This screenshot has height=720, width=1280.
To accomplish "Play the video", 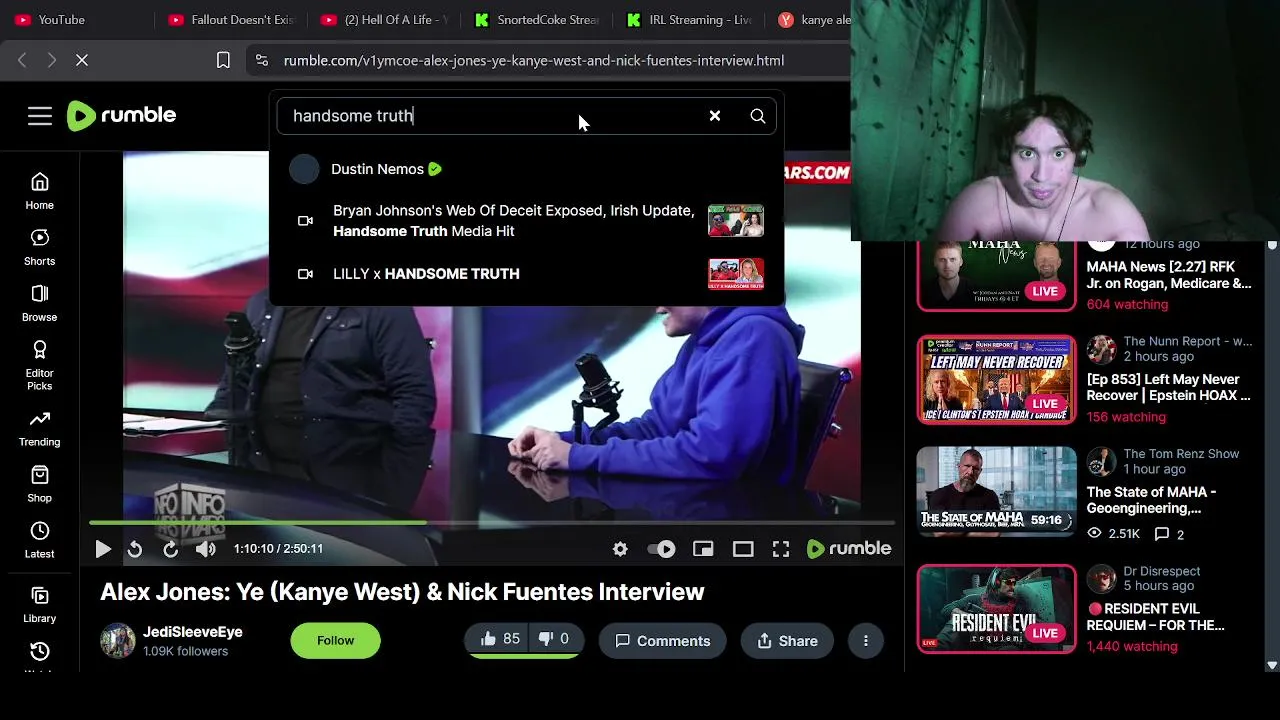I will pos(102,549).
